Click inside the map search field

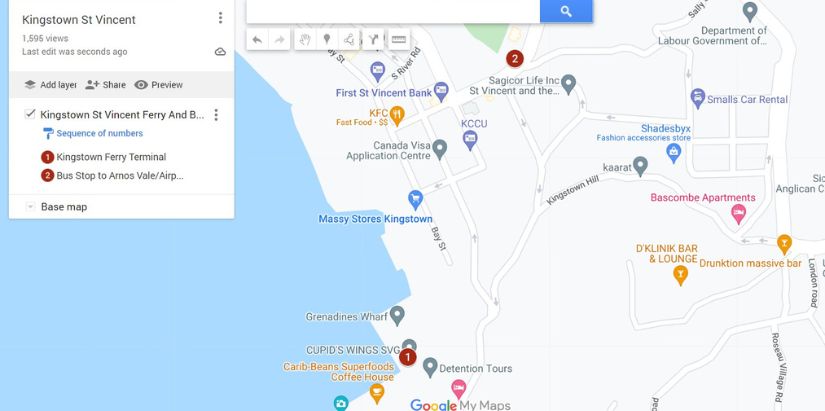click(x=393, y=11)
